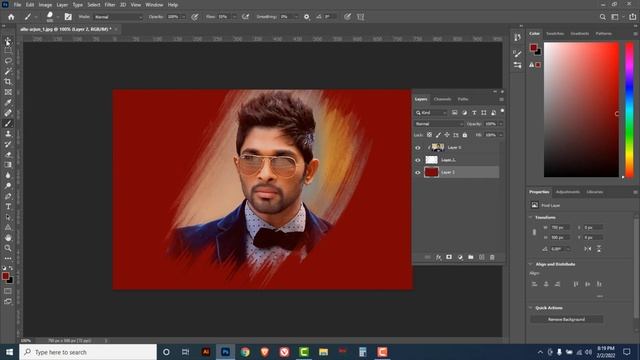Image resolution: width=640 pixels, height=360 pixels.
Task: Open the layer blend mode Normal dropdown
Action: (439, 124)
